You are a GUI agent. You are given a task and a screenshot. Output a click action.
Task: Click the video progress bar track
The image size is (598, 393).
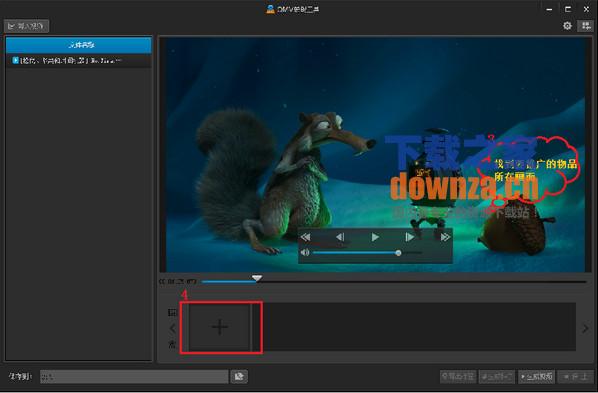[394, 282]
